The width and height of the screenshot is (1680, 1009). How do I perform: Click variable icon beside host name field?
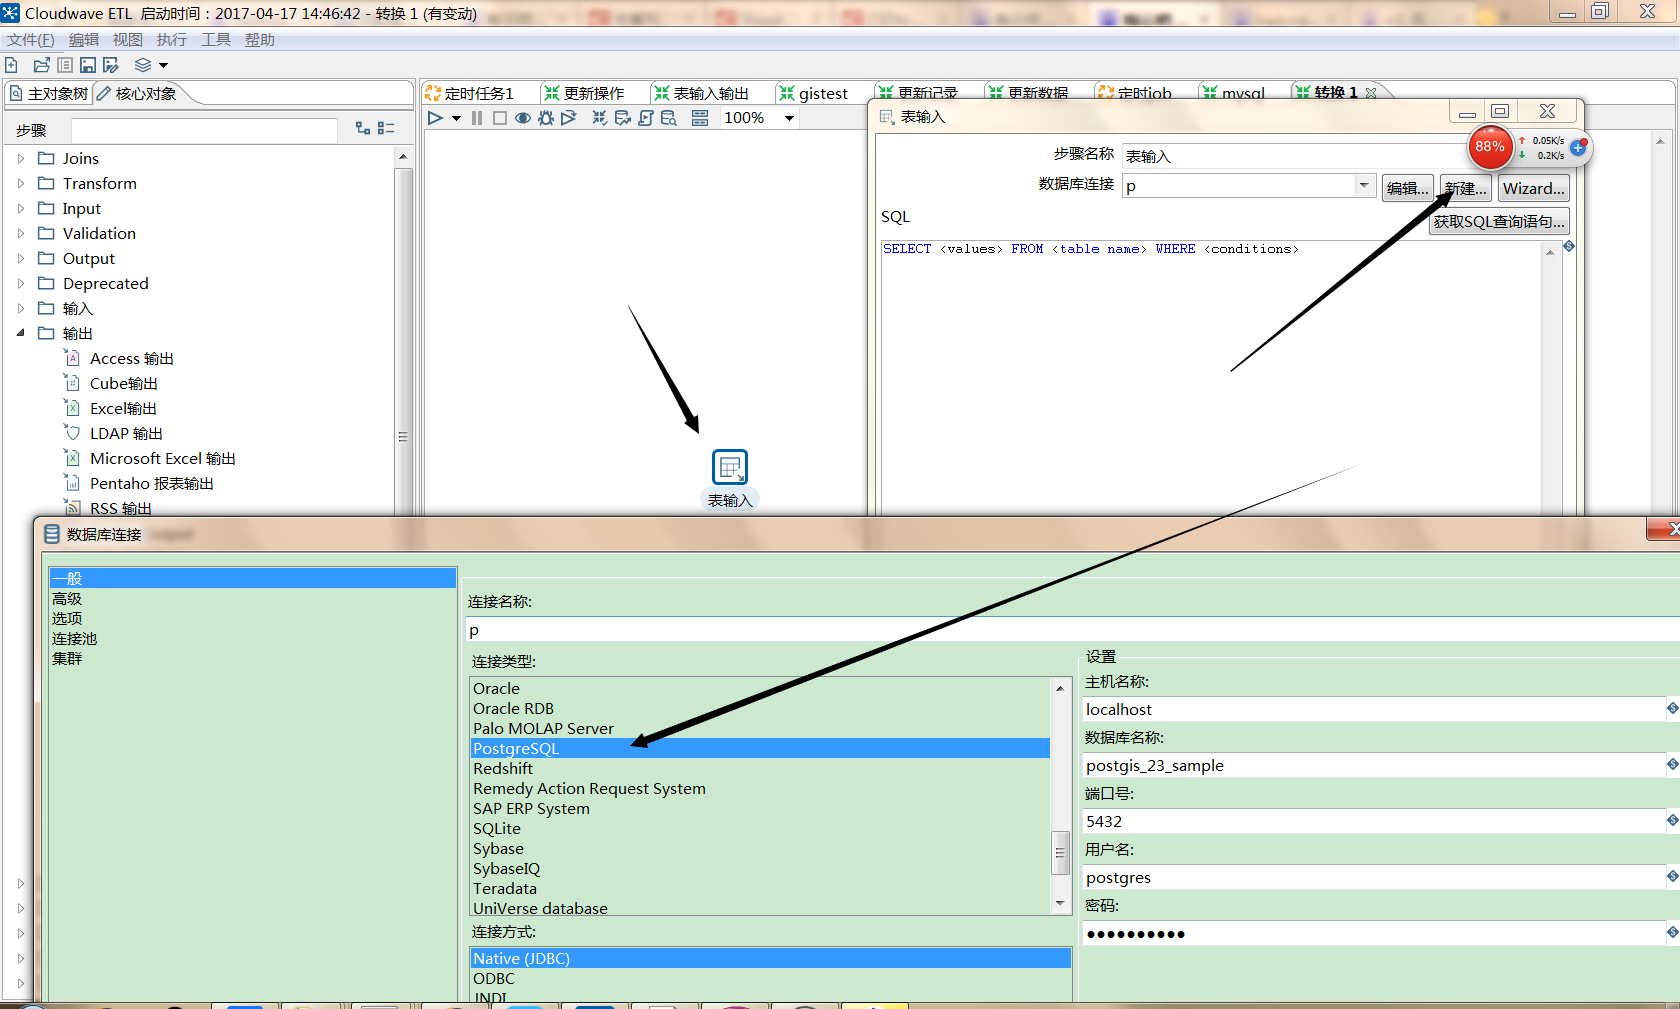(1672, 708)
